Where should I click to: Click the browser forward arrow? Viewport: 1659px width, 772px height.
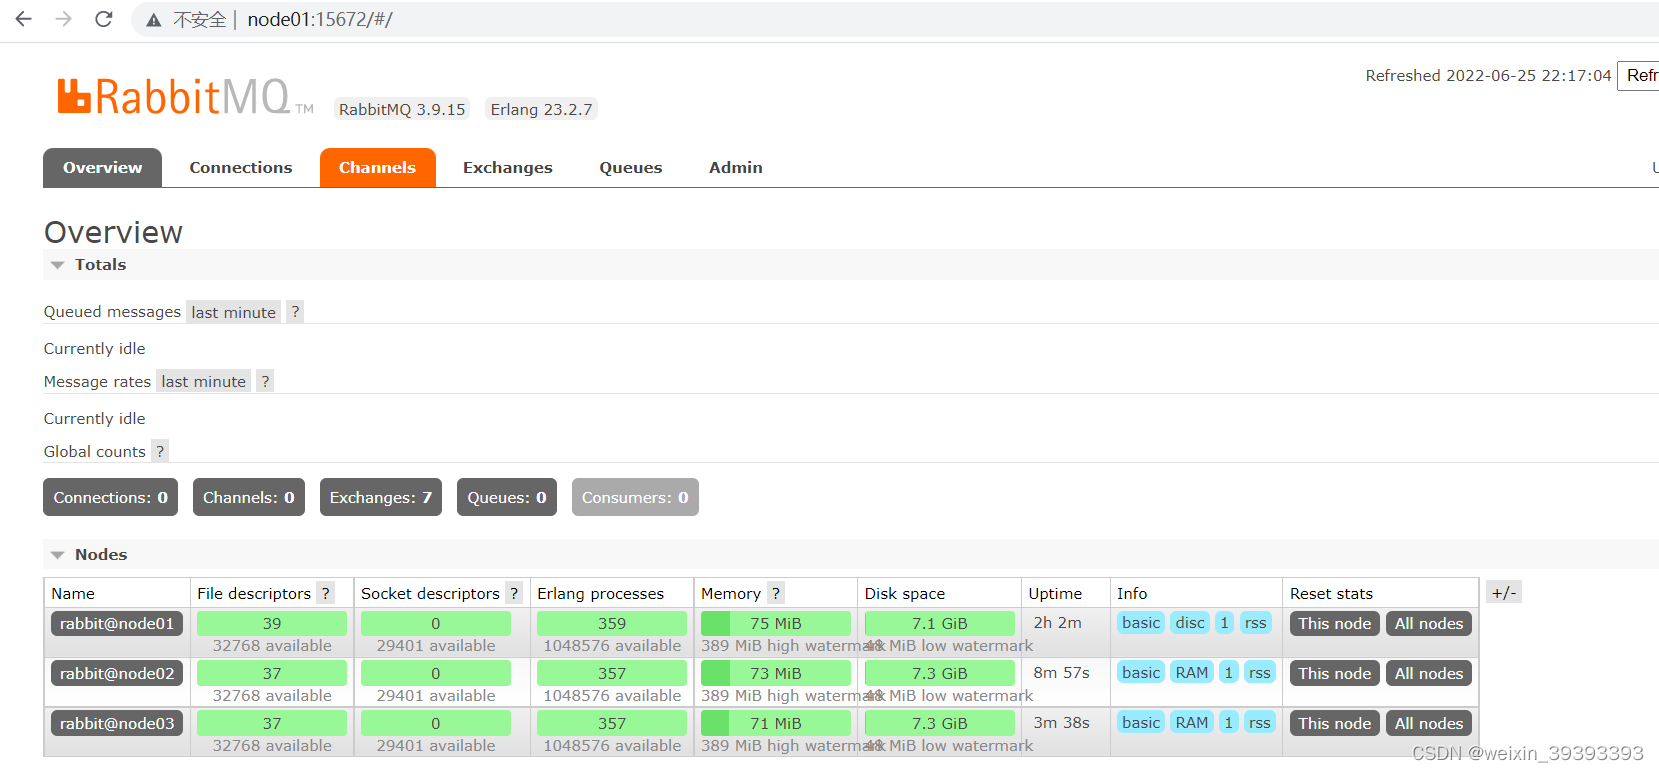click(63, 19)
